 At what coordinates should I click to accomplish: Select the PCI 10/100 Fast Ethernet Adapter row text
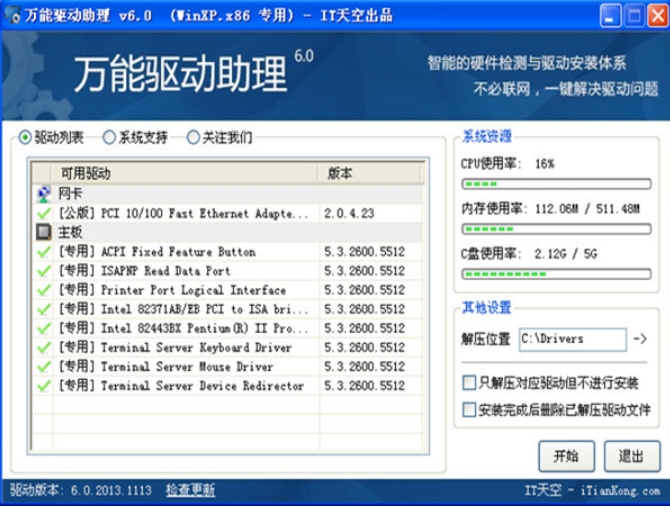(183, 213)
